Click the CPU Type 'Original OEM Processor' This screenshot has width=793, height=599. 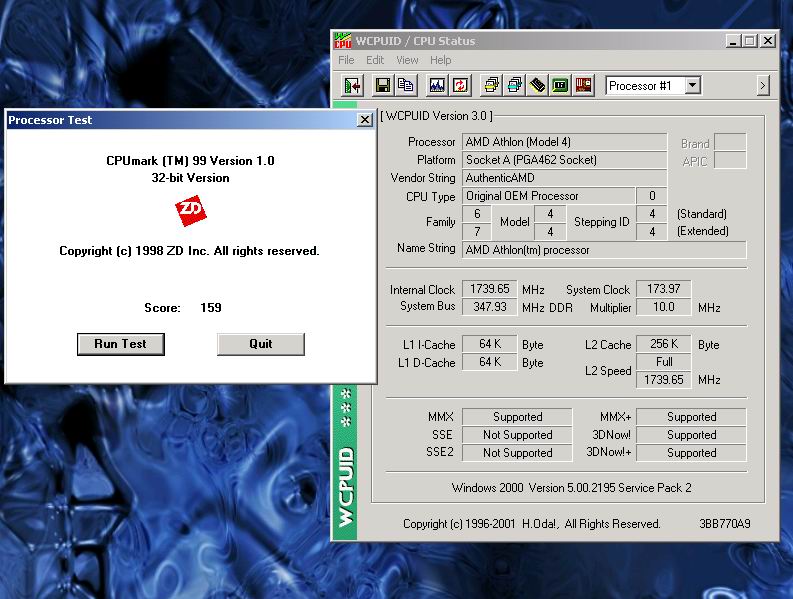click(x=549, y=196)
